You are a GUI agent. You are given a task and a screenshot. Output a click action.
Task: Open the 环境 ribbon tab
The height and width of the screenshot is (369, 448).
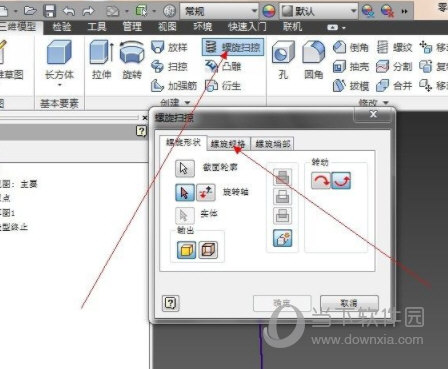203,27
